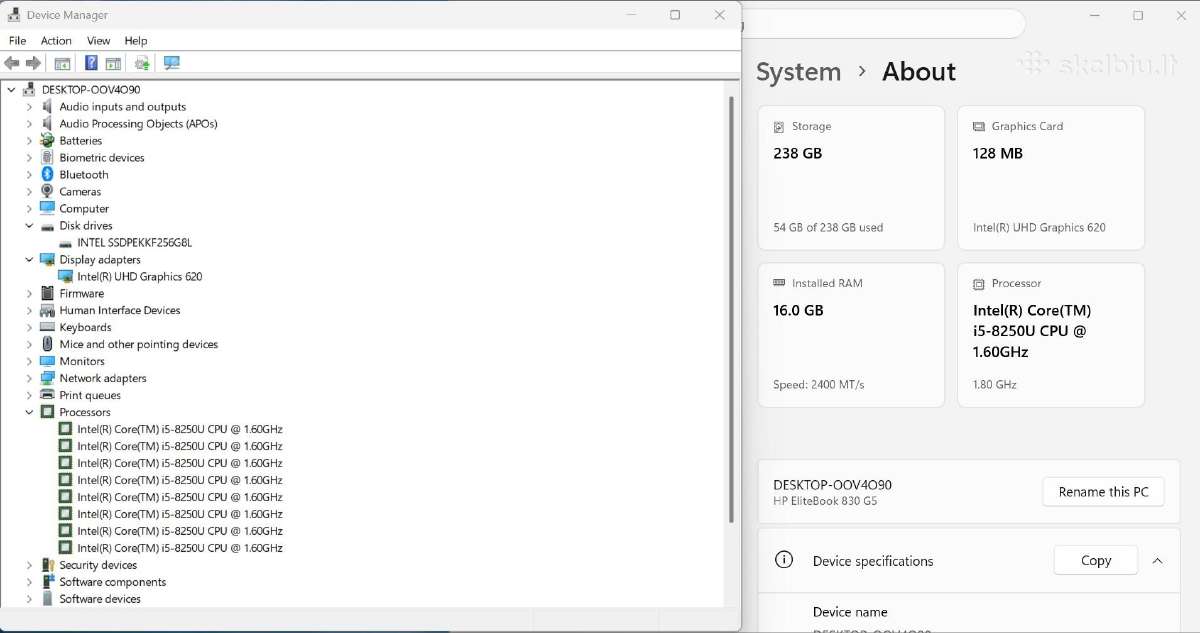Open the Graphics Card info card

click(1051, 178)
